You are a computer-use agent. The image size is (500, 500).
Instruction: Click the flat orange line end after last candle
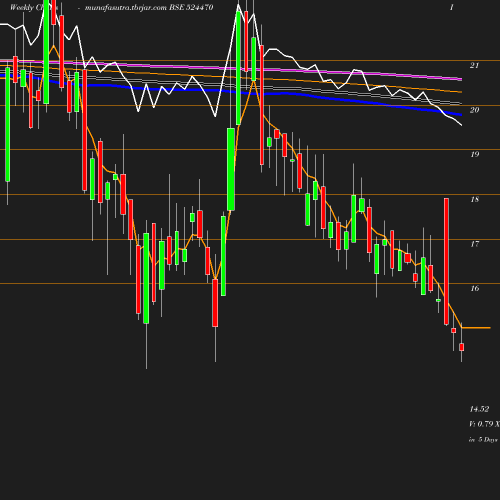(x=476, y=328)
